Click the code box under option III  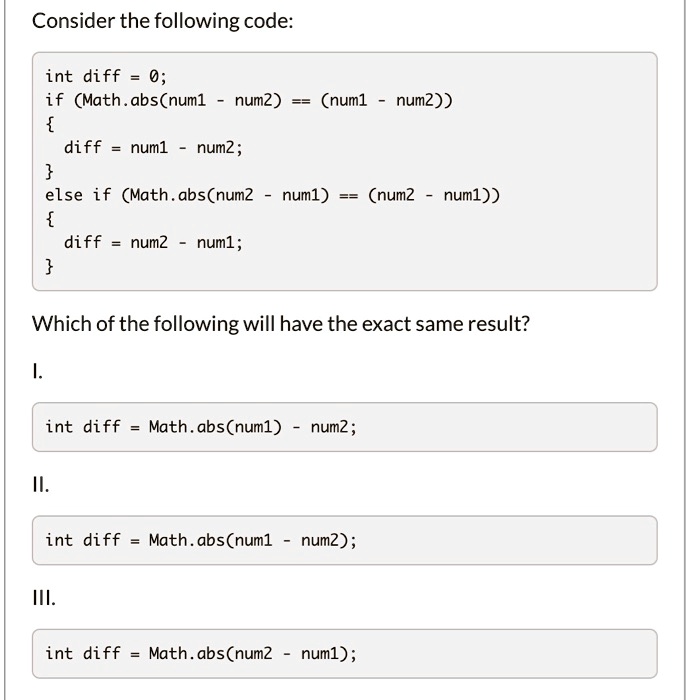point(344,654)
